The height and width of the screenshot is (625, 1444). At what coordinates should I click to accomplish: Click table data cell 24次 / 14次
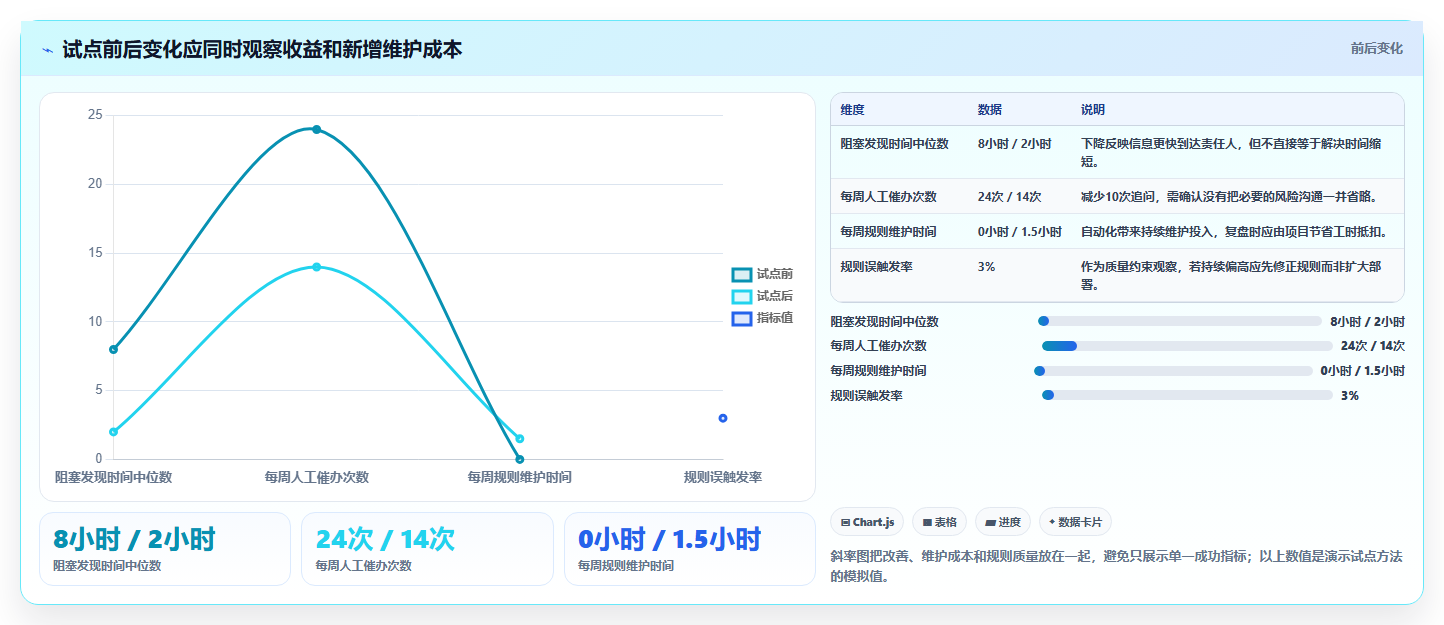click(x=1010, y=197)
